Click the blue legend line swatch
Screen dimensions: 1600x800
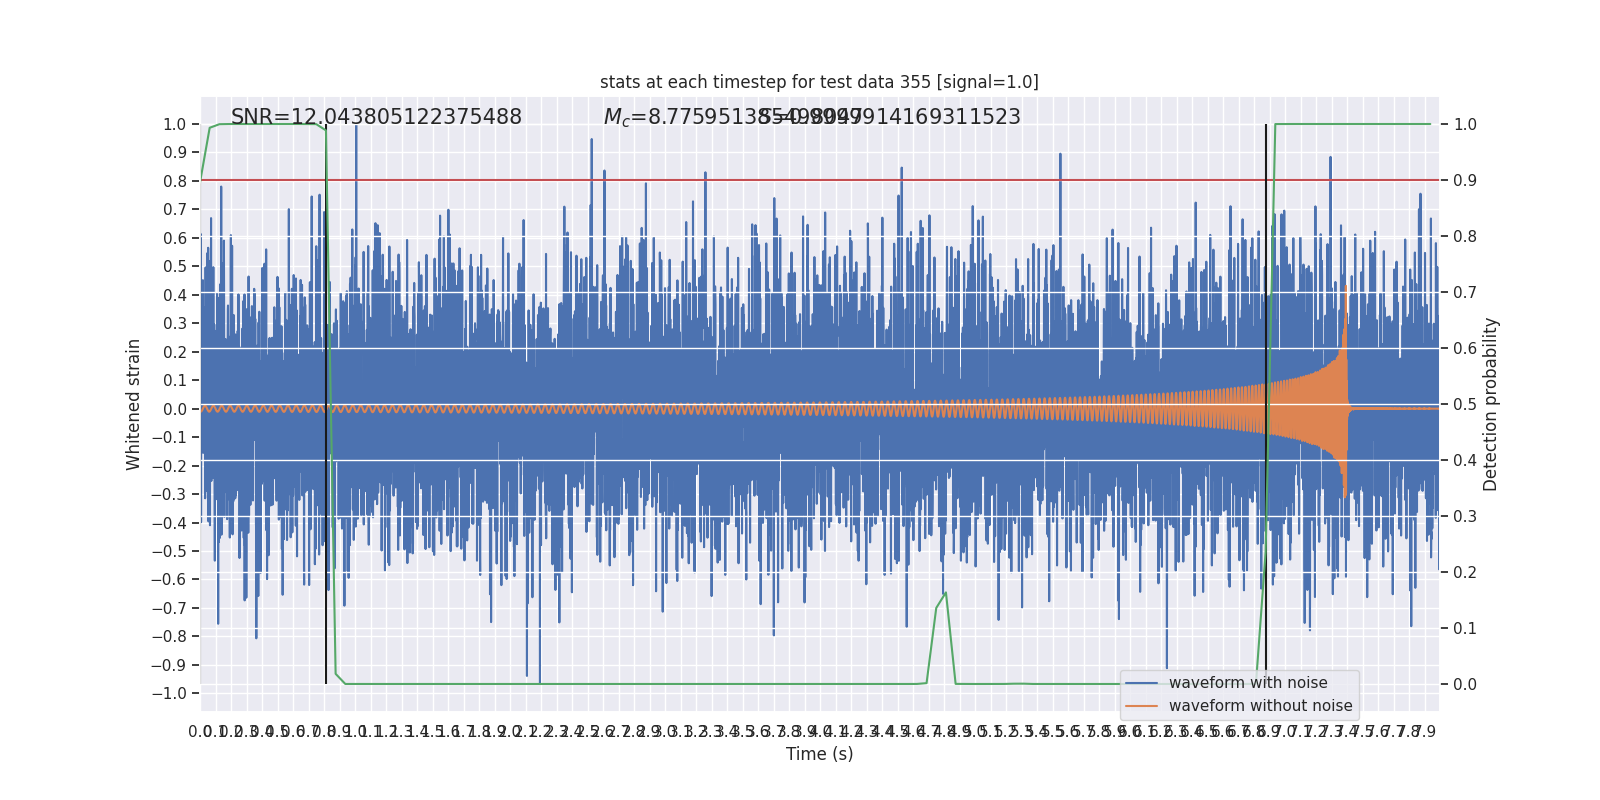pyautogui.click(x=1141, y=683)
